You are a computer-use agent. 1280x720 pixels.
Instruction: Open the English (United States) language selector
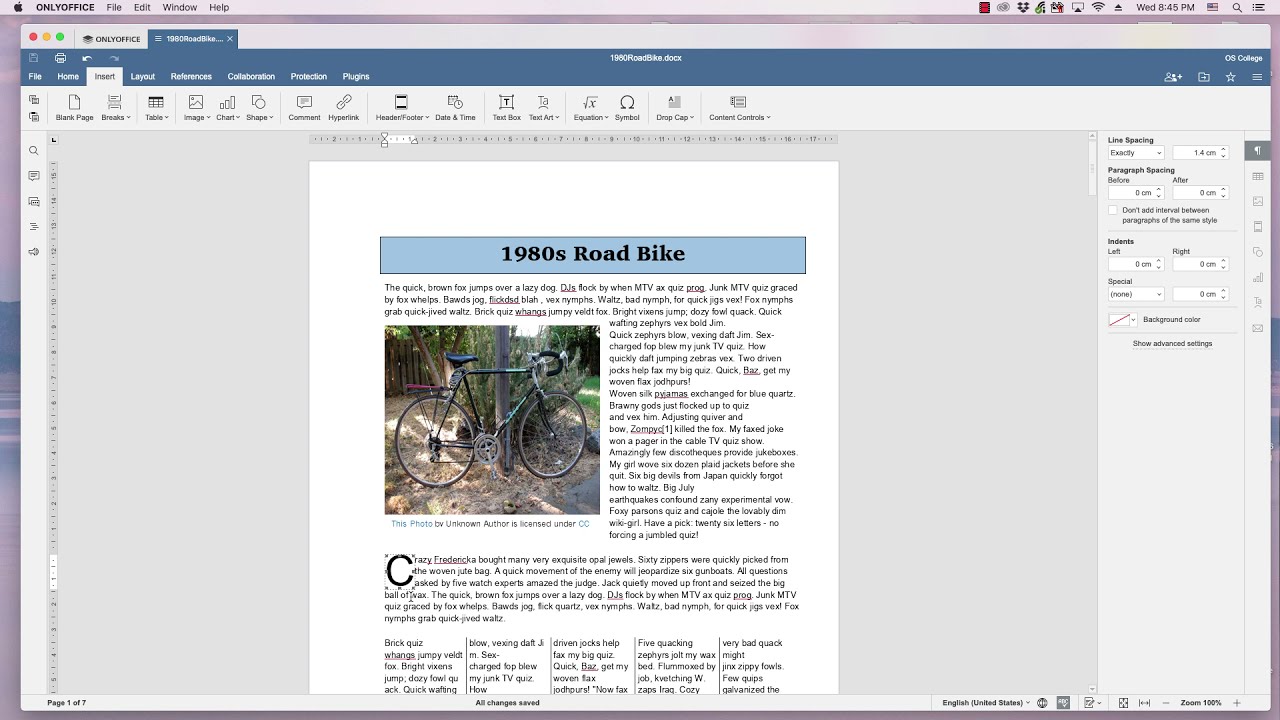coord(986,703)
